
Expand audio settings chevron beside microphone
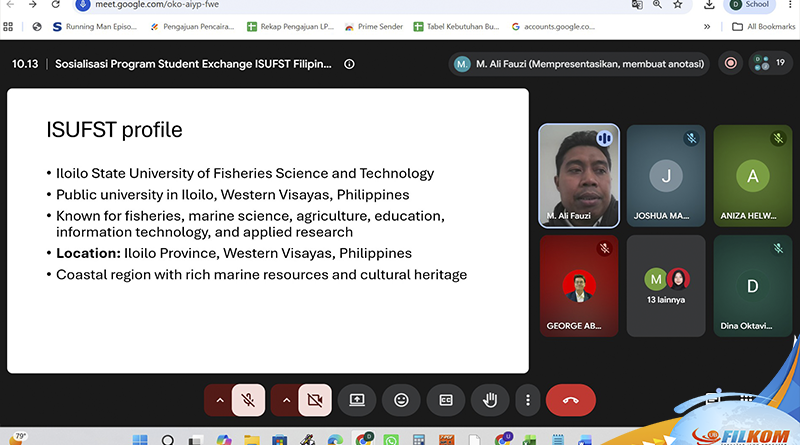[220, 400]
